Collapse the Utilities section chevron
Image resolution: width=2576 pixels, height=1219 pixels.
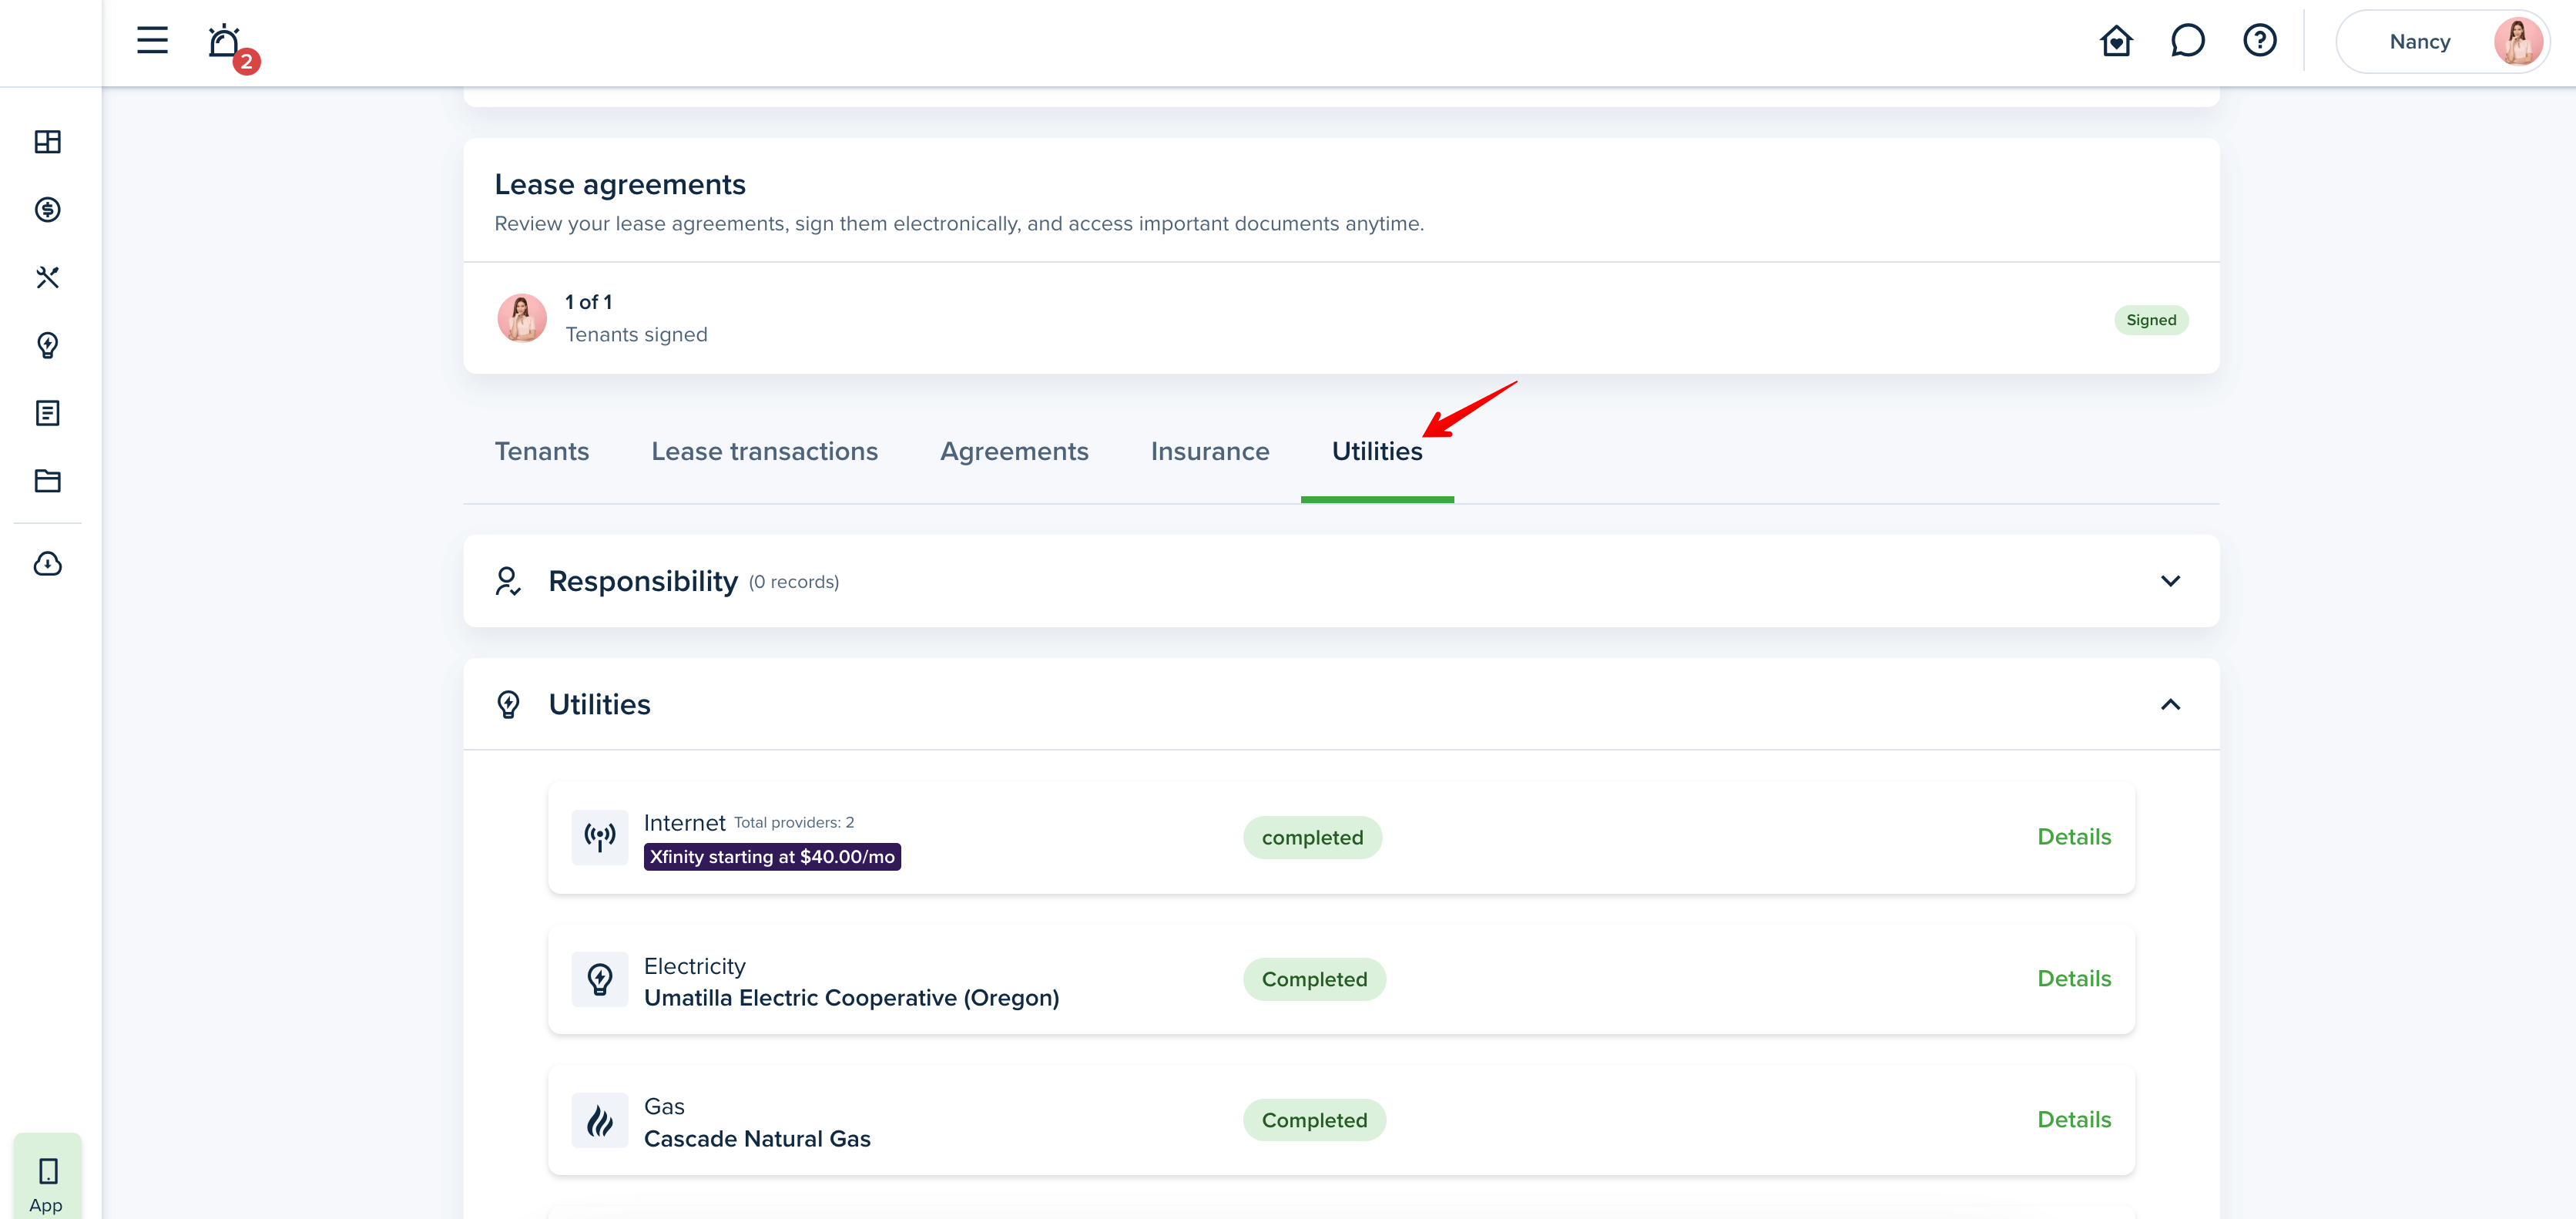coord(2170,705)
